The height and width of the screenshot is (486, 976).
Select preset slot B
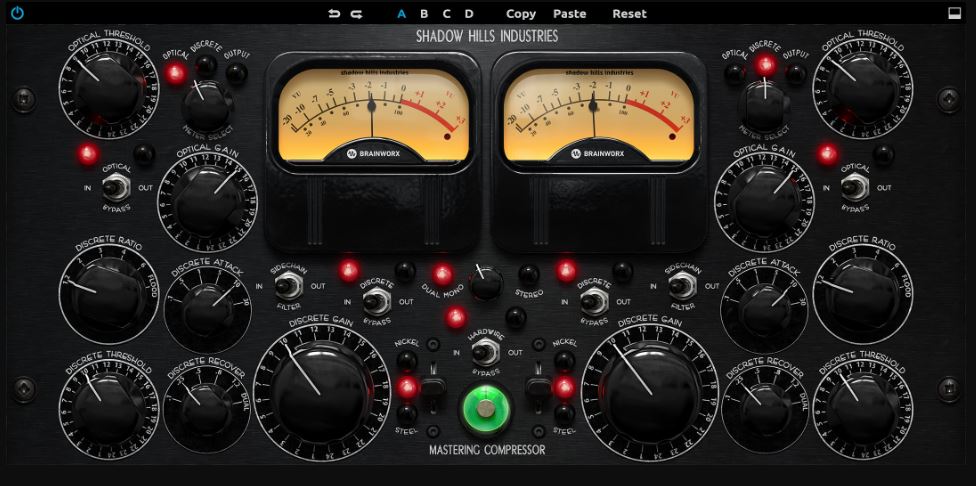point(424,14)
